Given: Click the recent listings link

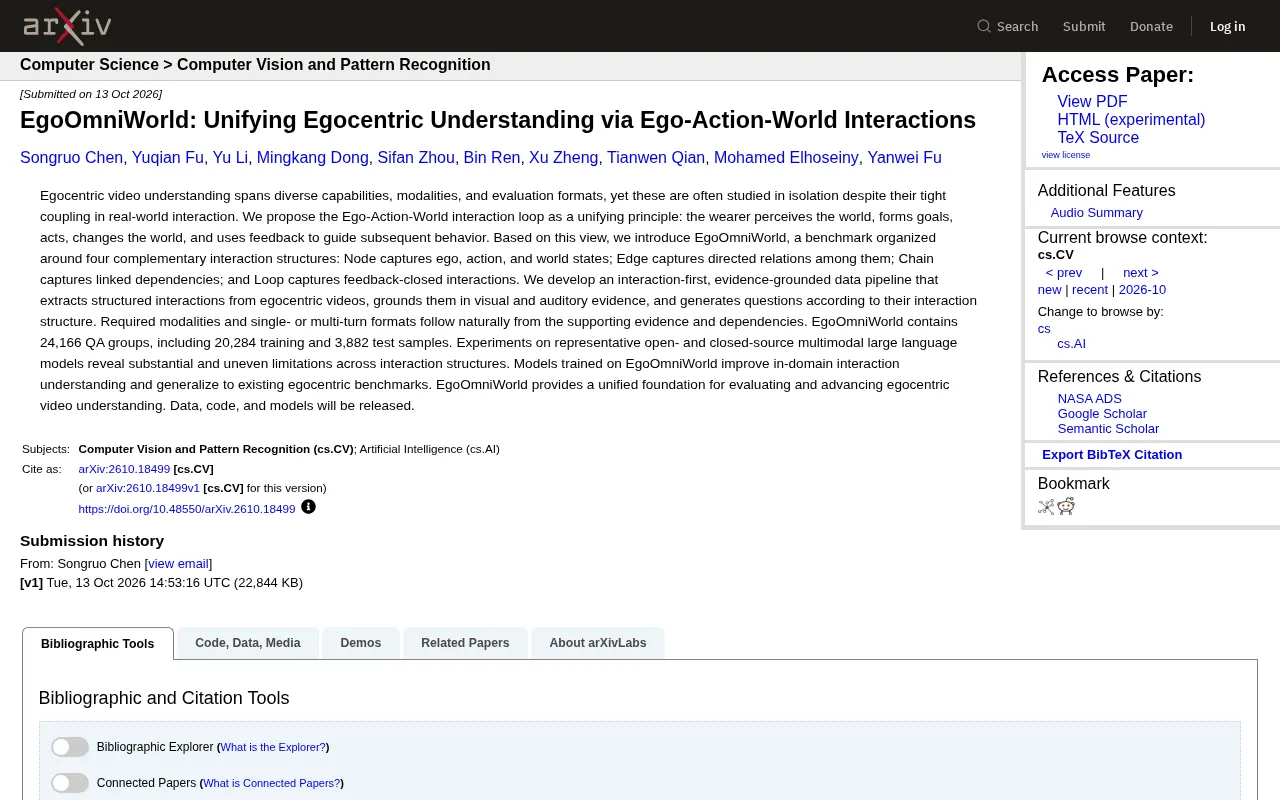Looking at the screenshot, I should point(1090,290).
